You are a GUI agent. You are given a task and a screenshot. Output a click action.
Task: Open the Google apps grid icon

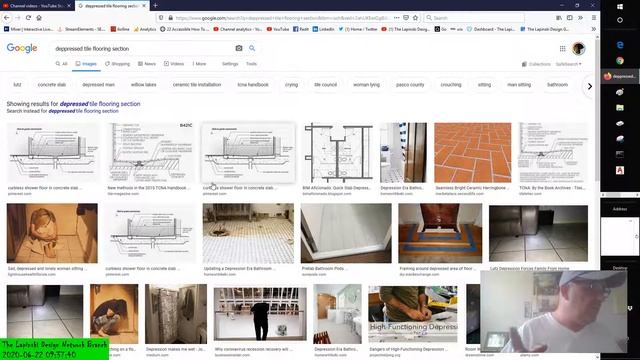point(562,49)
